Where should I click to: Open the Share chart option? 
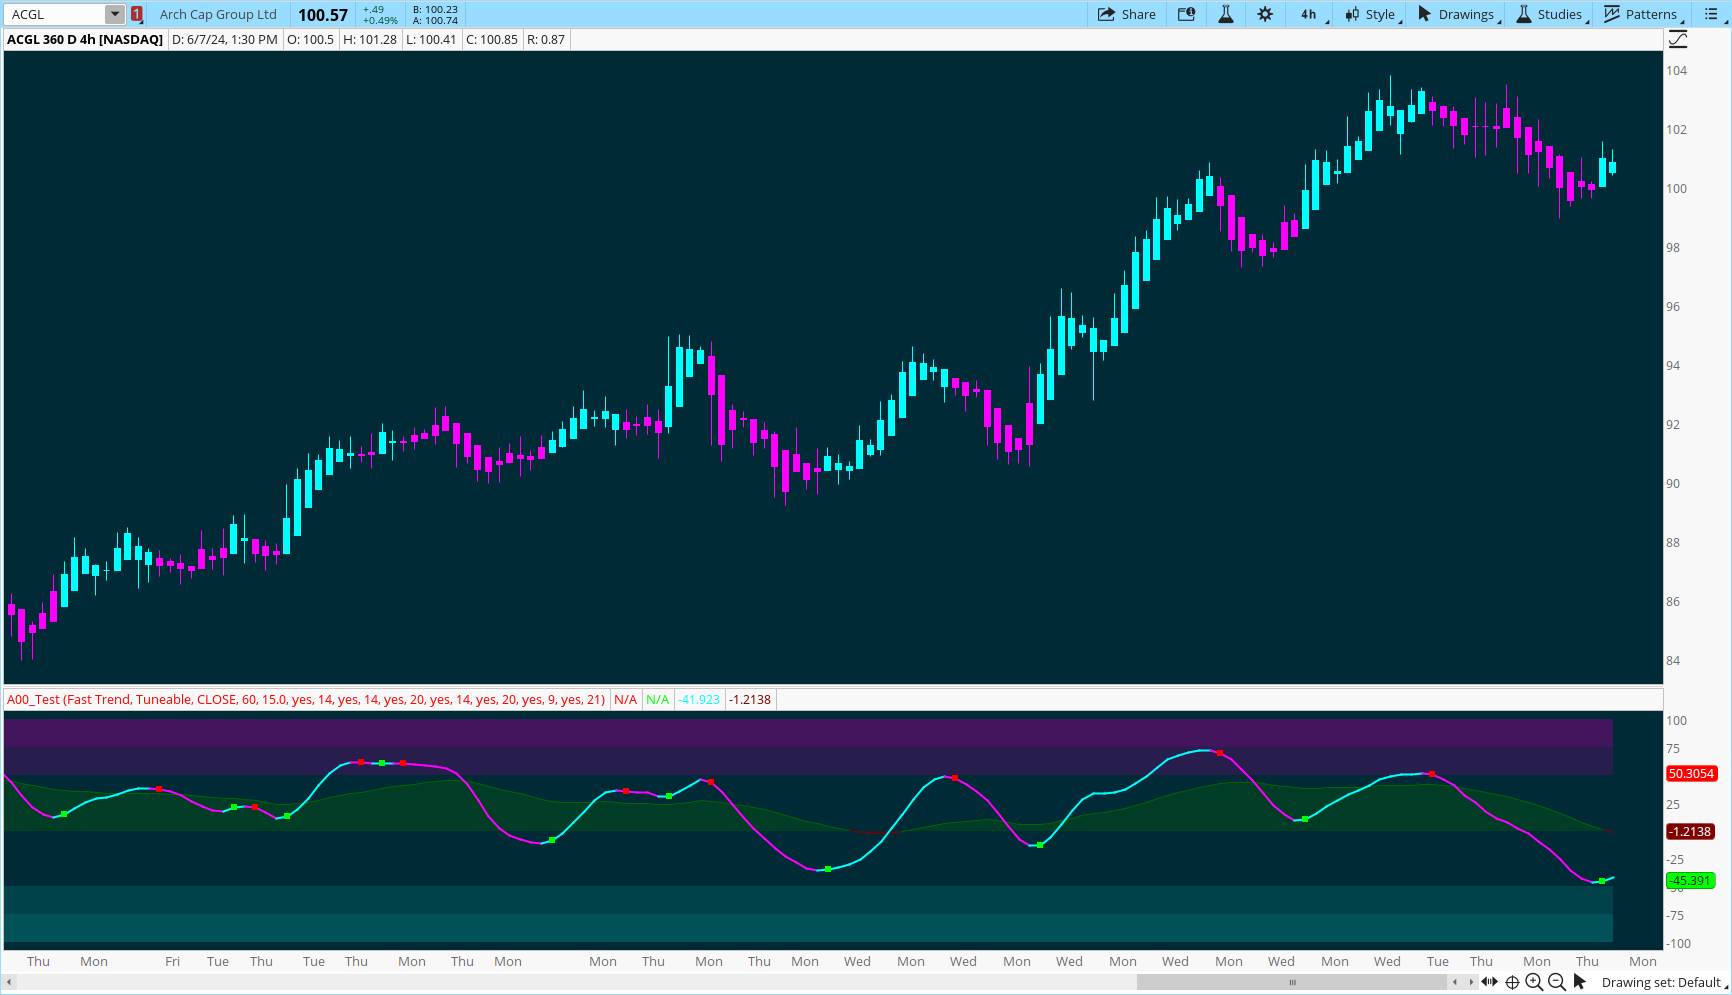(1126, 14)
